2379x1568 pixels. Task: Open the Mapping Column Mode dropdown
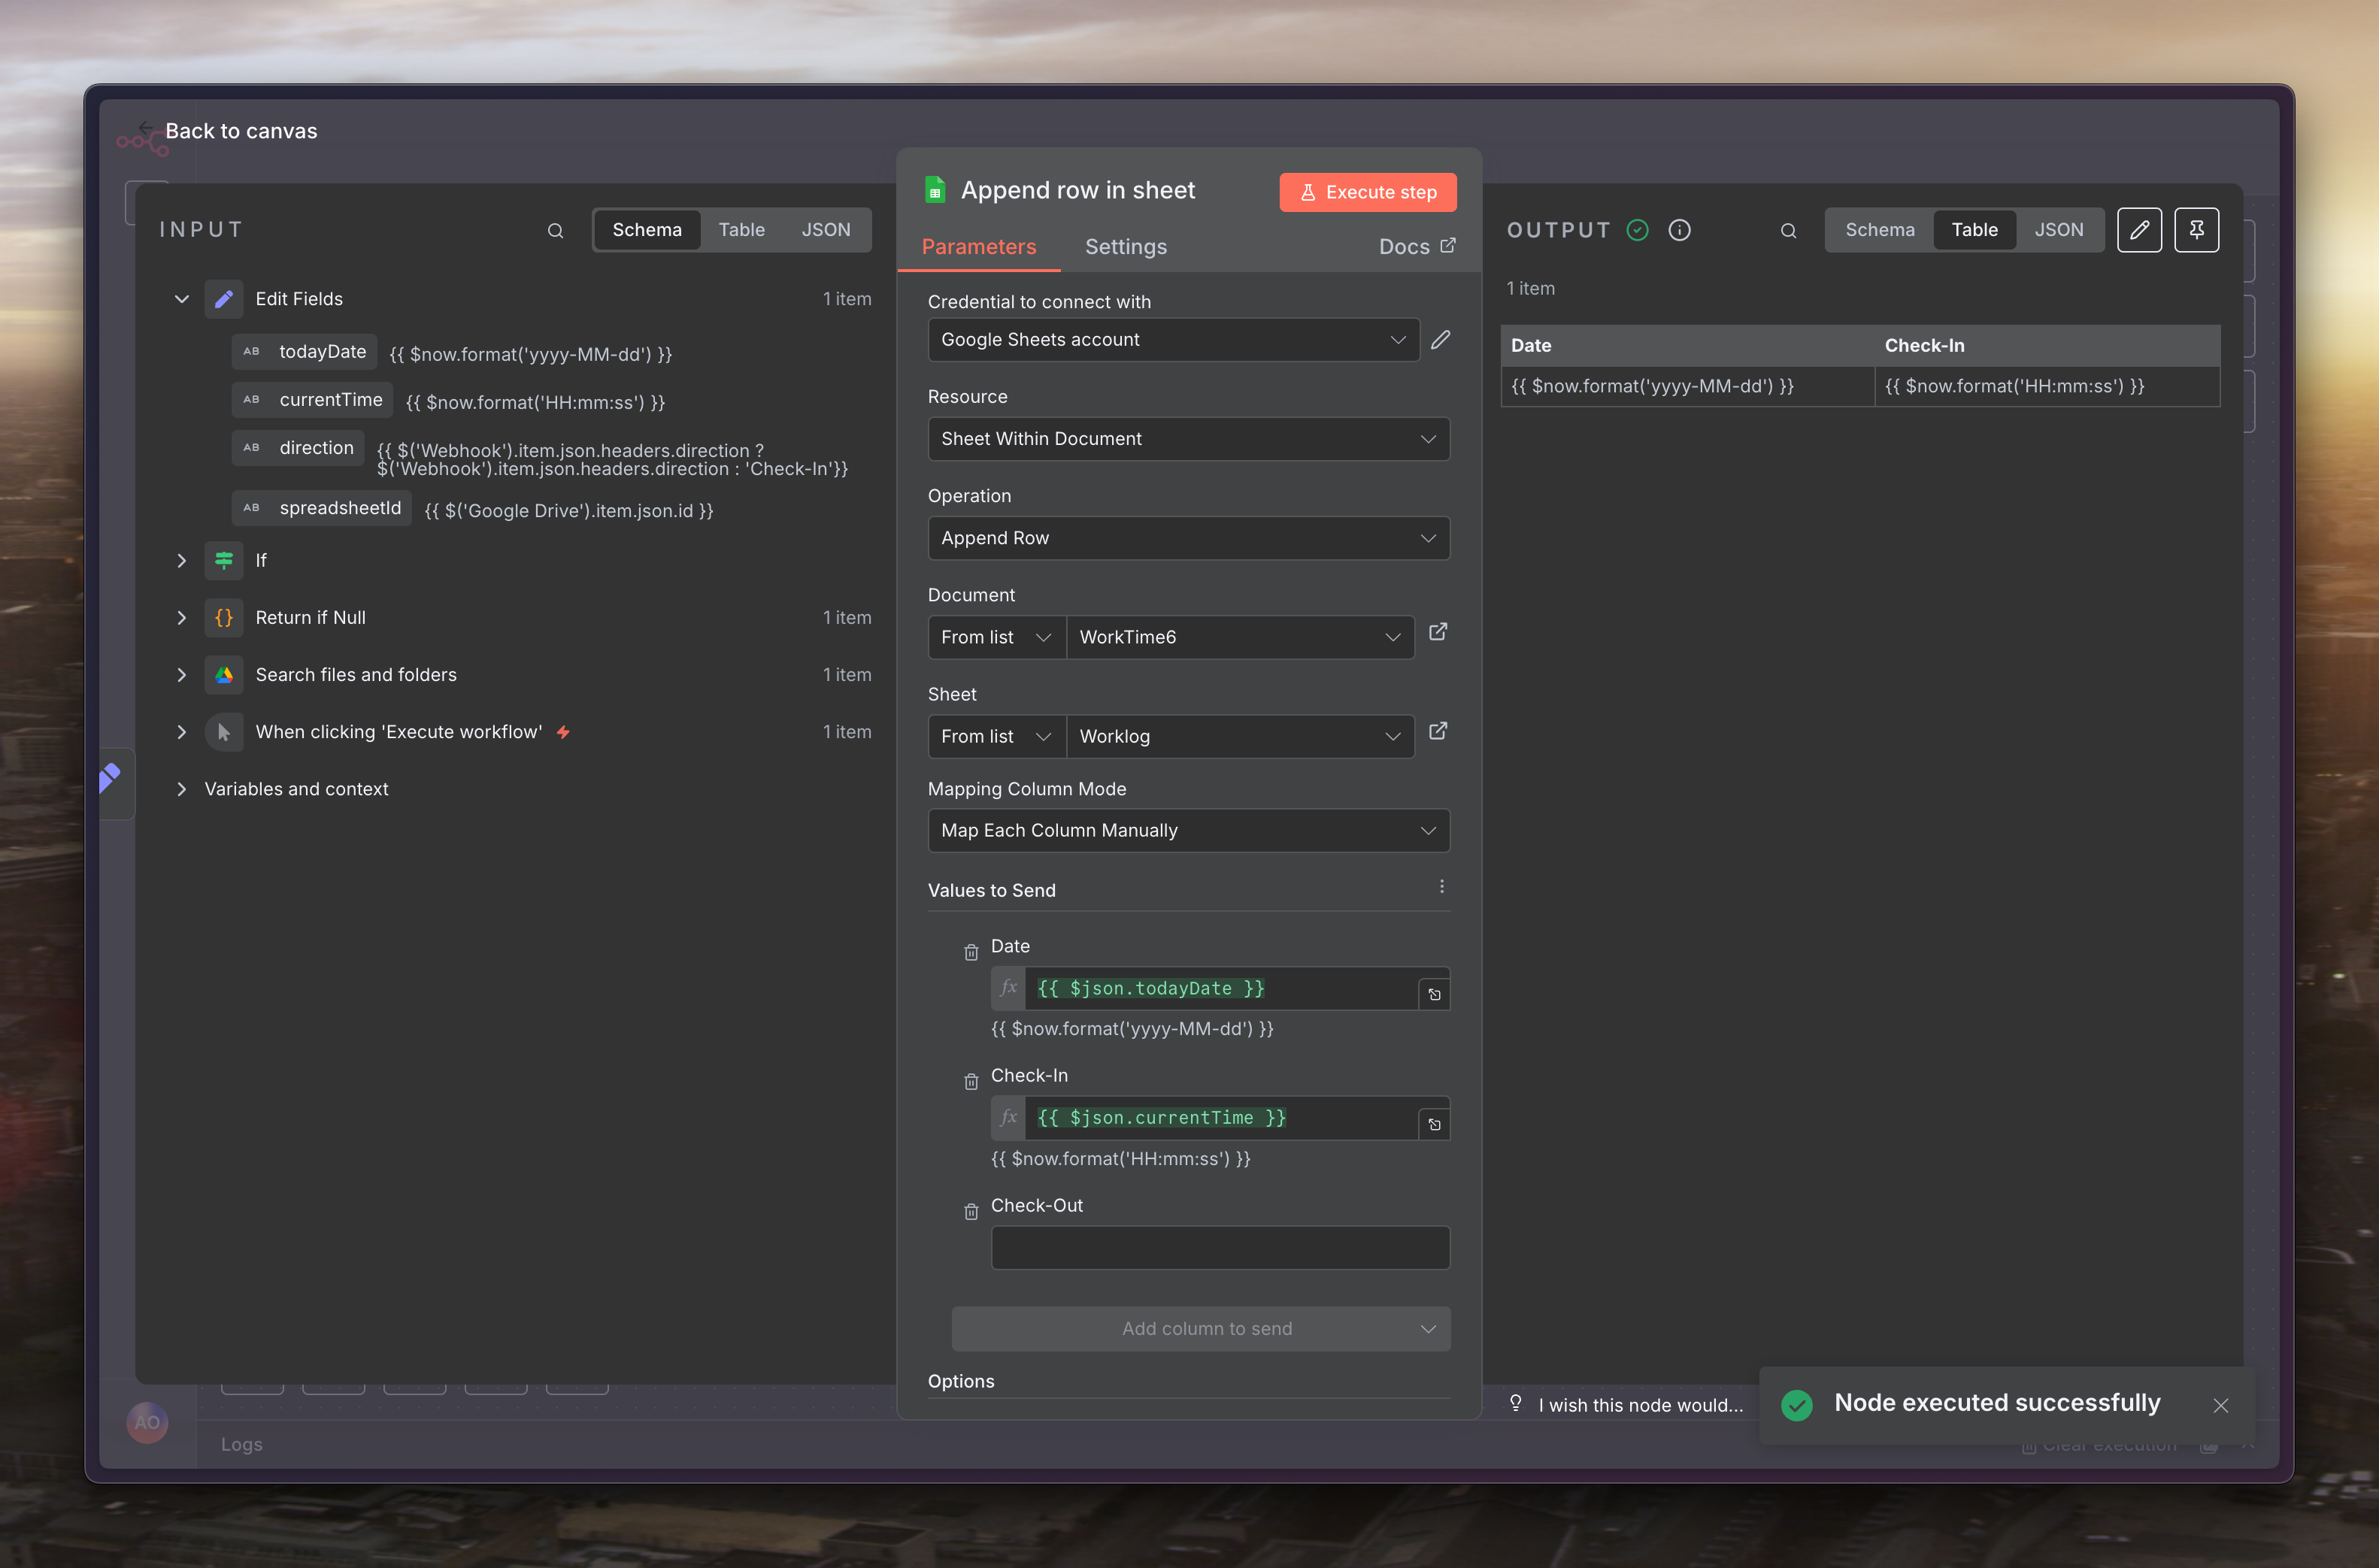(1188, 831)
